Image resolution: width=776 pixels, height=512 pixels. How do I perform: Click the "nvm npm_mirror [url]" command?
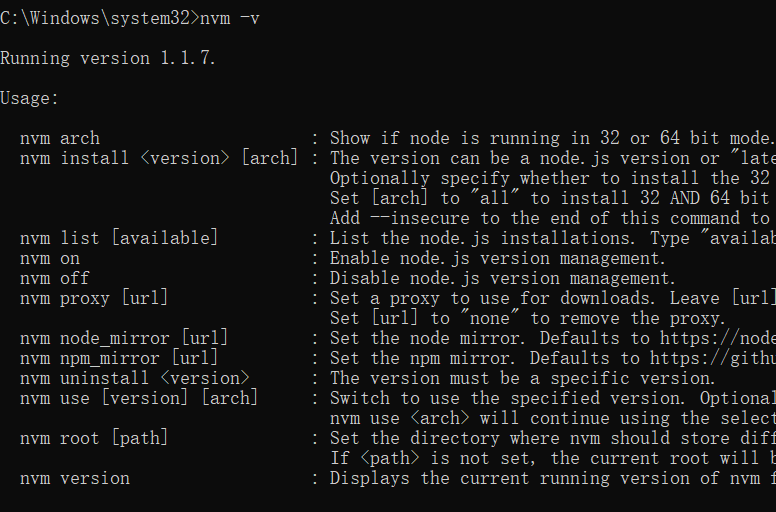(119, 358)
